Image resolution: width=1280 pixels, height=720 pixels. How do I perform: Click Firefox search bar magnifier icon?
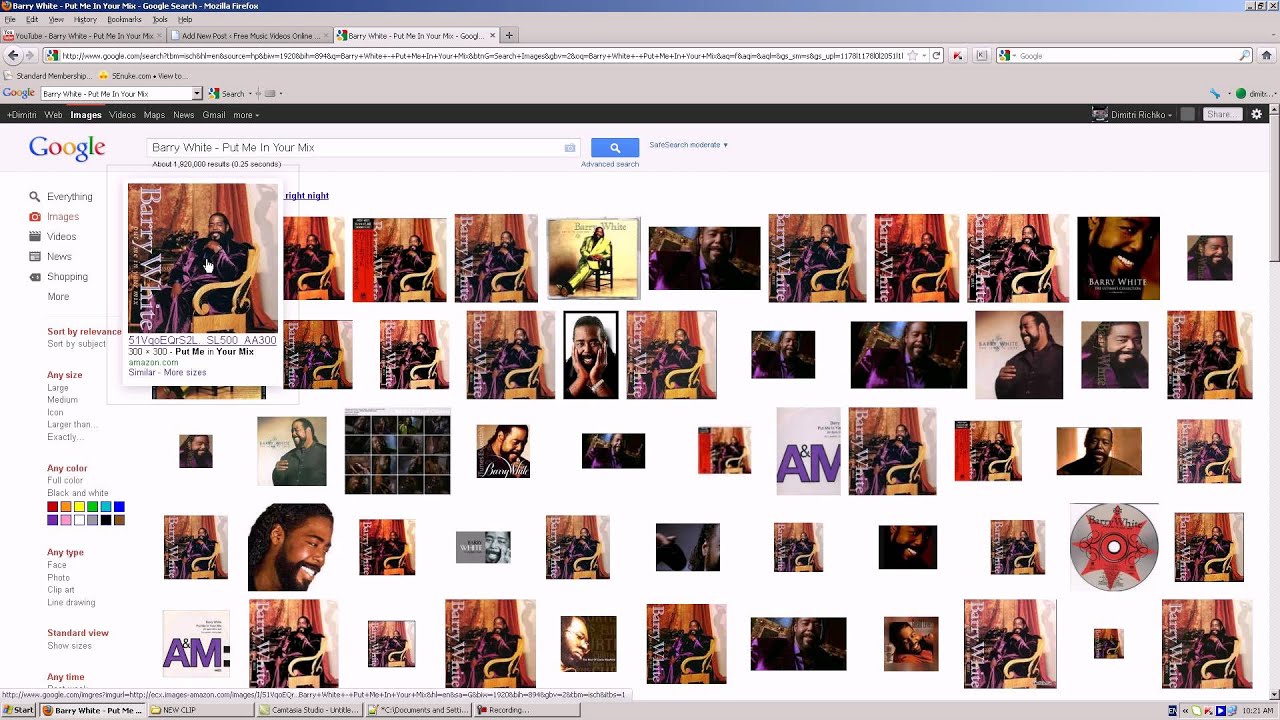(1245, 56)
